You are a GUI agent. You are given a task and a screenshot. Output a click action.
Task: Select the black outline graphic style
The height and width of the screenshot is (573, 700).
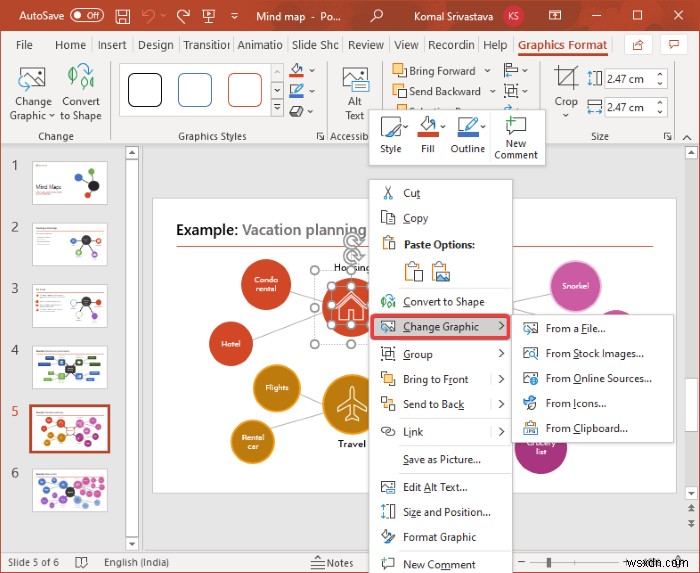(145, 90)
